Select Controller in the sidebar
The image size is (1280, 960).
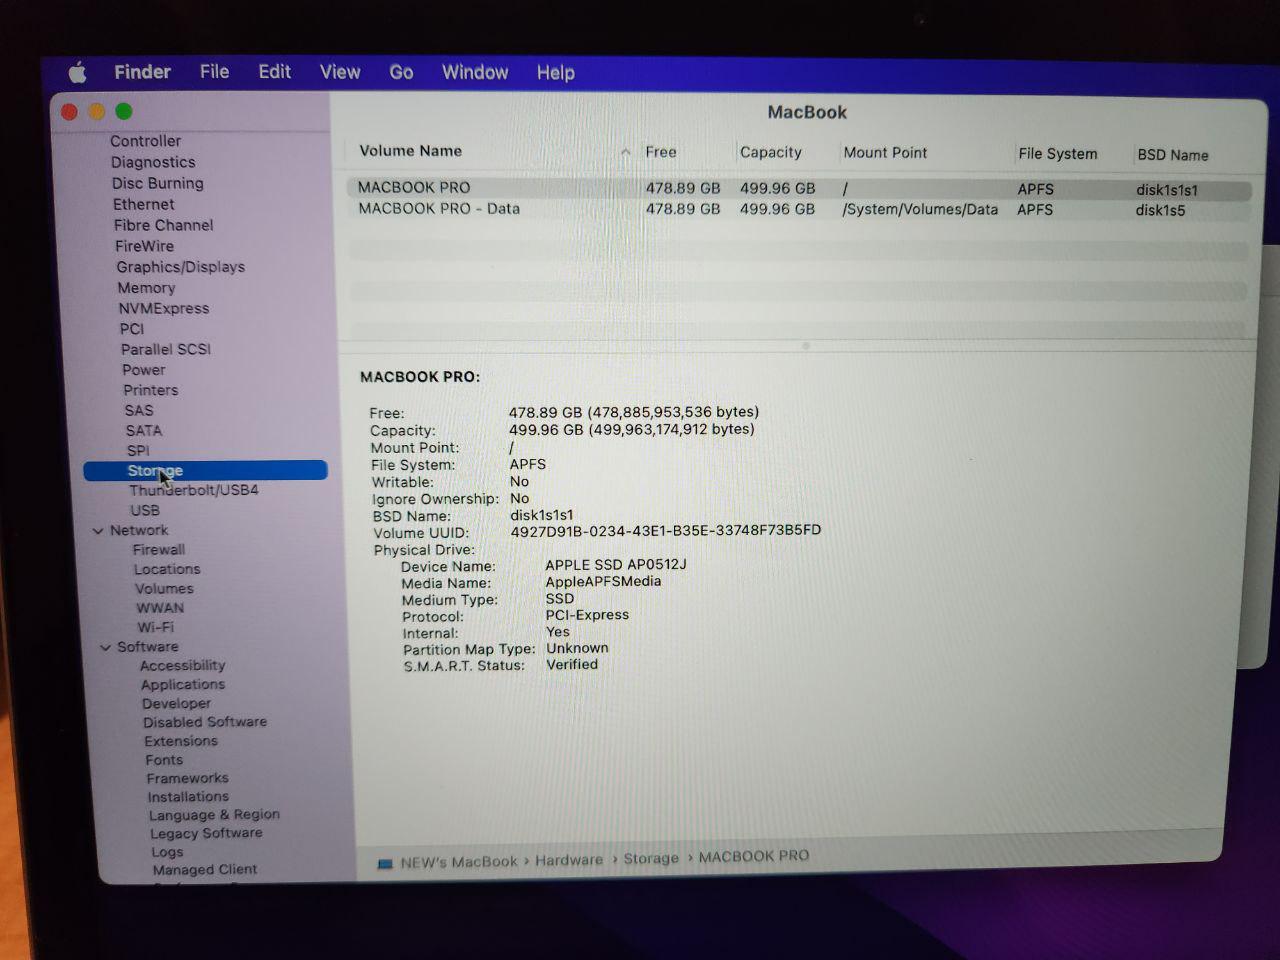pos(145,141)
